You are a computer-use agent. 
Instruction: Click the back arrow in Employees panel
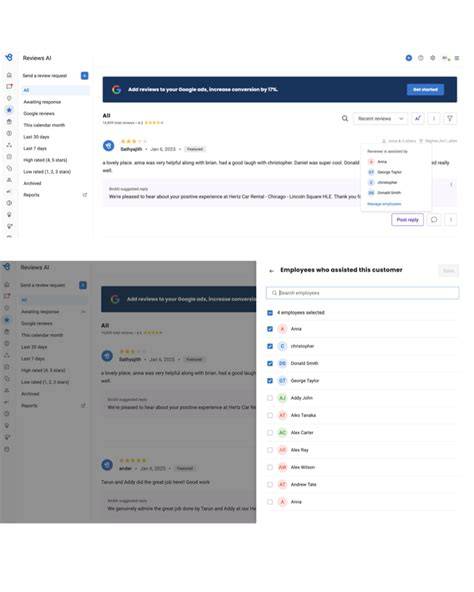click(x=272, y=271)
